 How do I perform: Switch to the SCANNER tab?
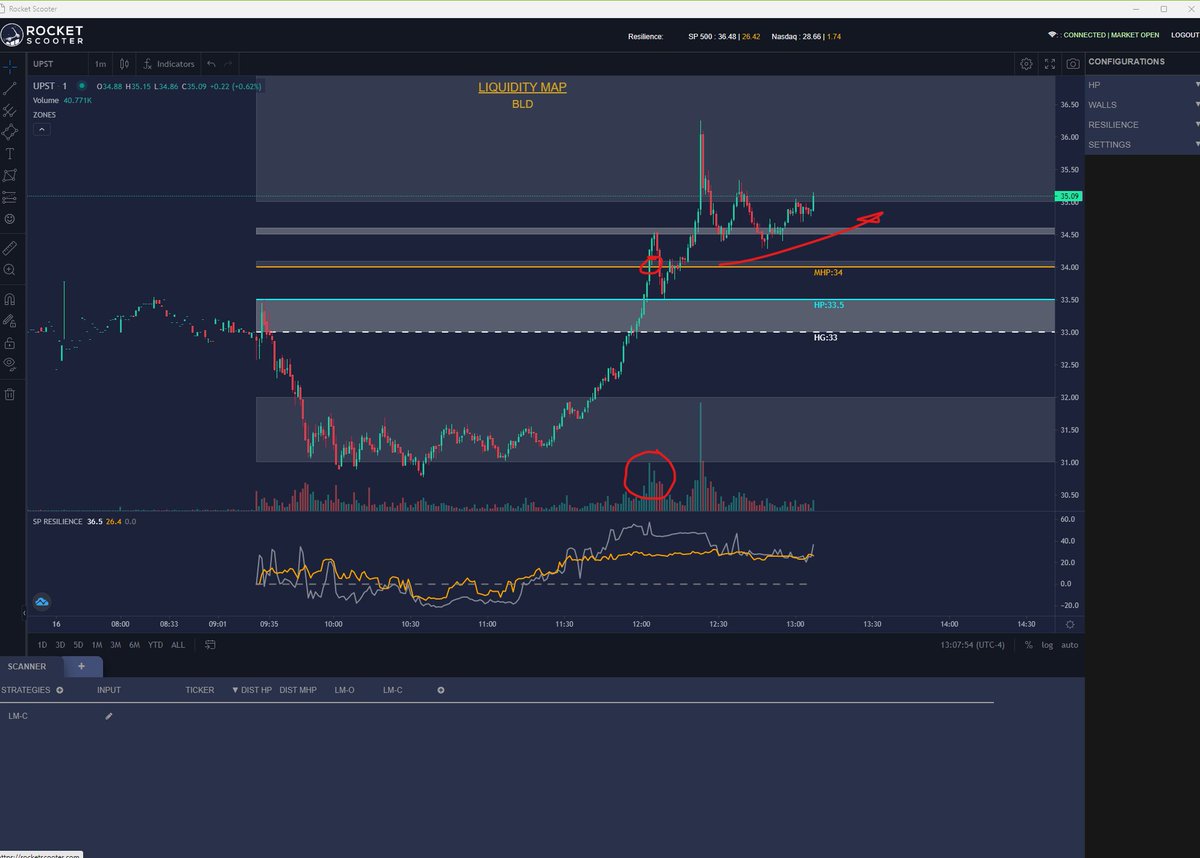point(26,666)
